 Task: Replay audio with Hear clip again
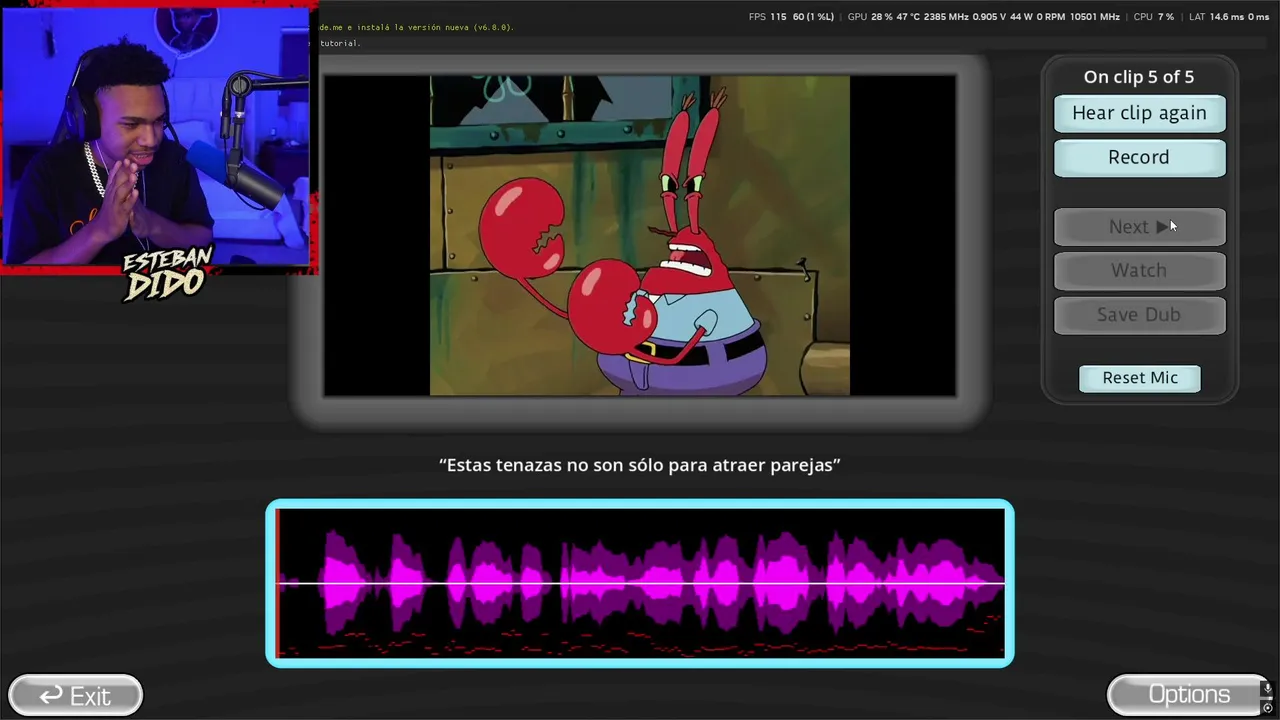pyautogui.click(x=1139, y=113)
